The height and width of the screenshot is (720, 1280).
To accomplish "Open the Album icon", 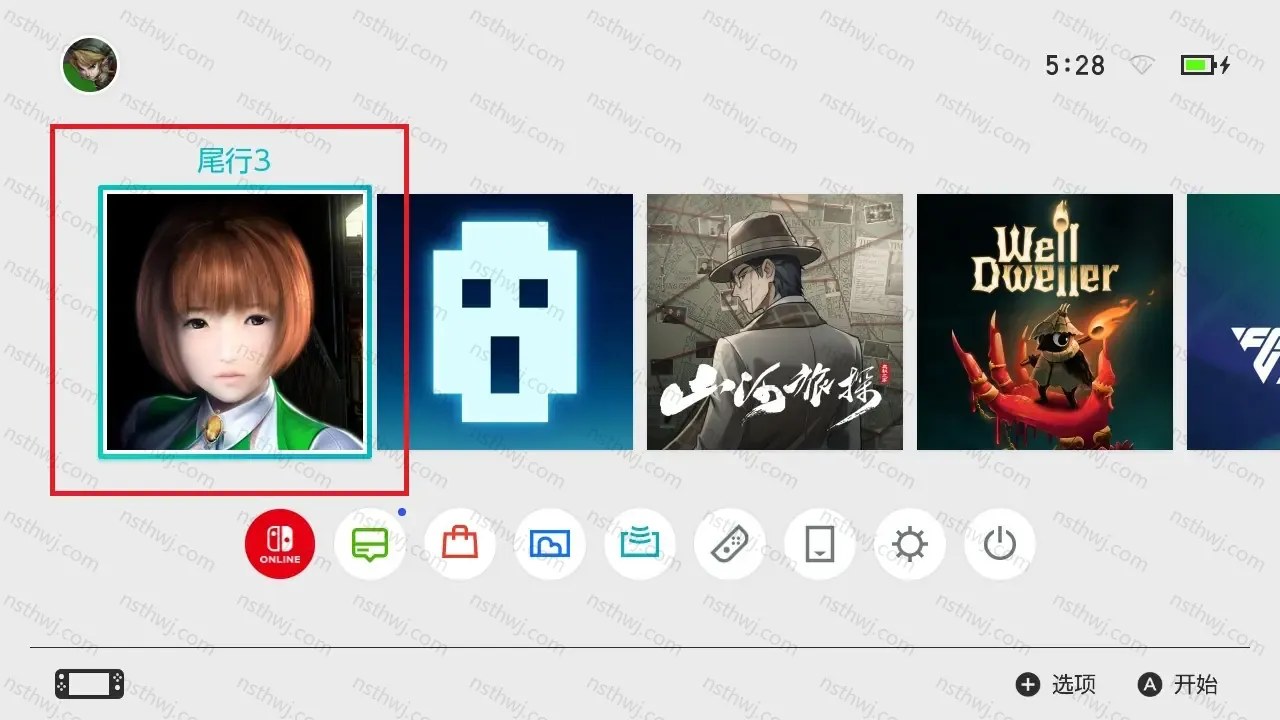I will 550,544.
